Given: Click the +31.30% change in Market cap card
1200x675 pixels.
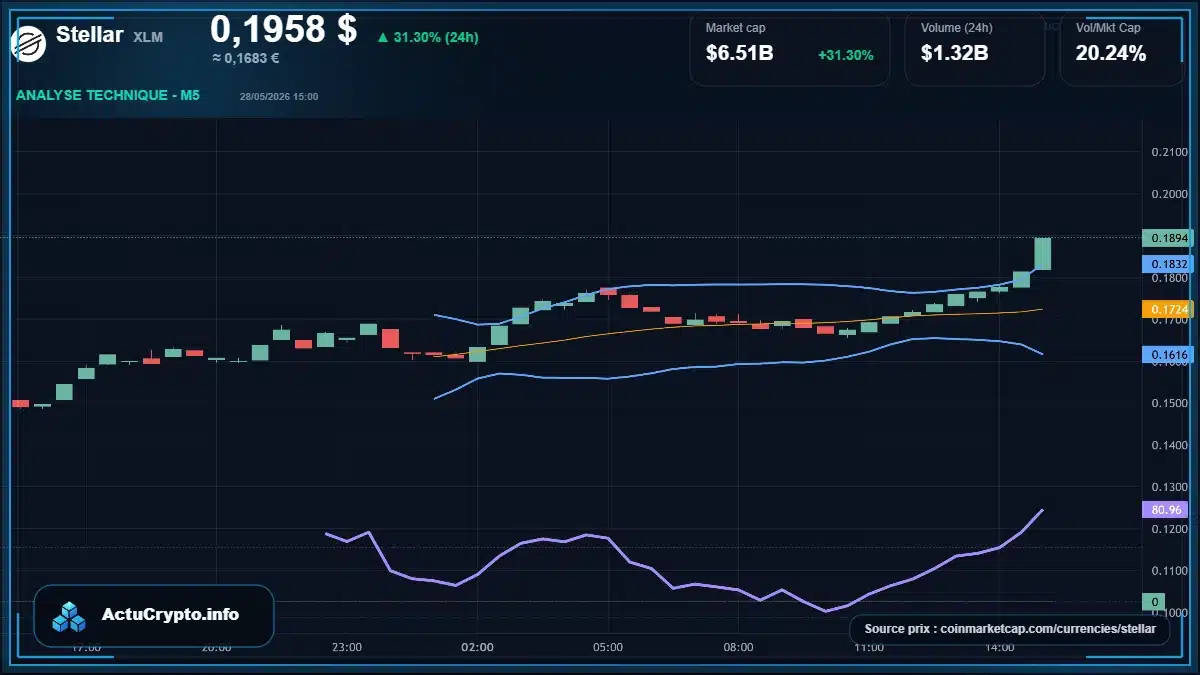Looking at the screenshot, I should click(x=846, y=55).
